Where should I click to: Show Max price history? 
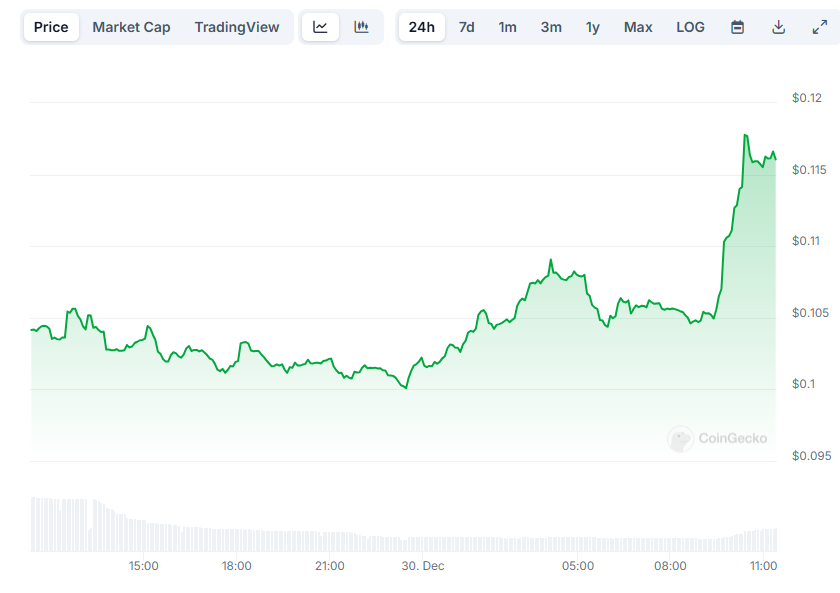click(x=638, y=27)
